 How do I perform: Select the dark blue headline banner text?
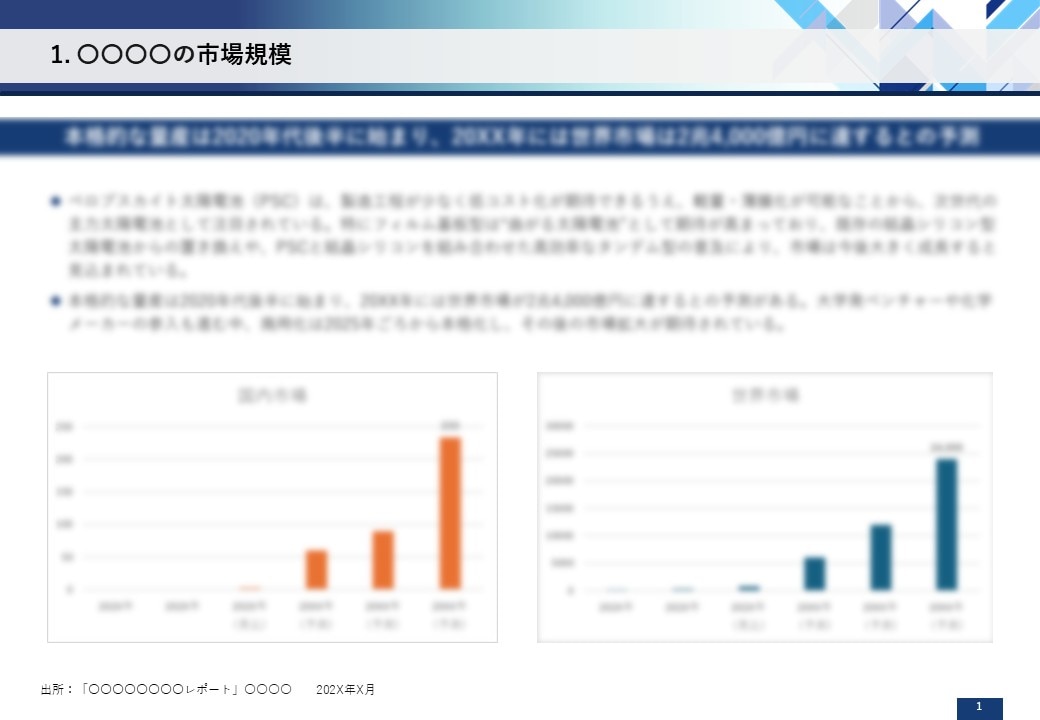pos(520,137)
